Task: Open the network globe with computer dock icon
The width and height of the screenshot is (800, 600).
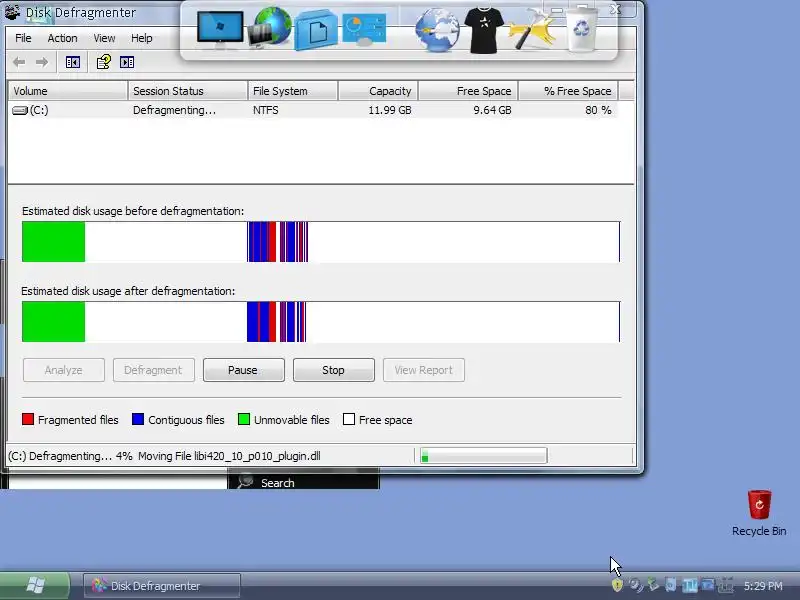Action: pyautogui.click(x=269, y=28)
